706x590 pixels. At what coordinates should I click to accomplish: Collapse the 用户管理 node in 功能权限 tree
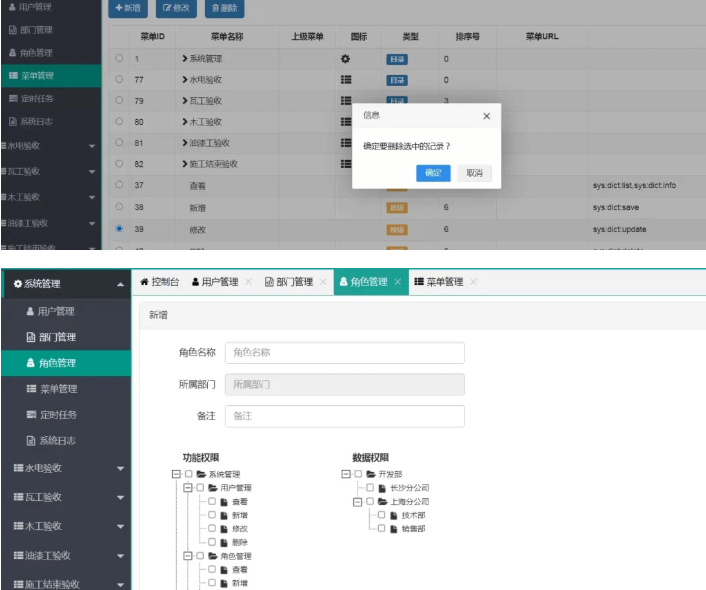pyautogui.click(x=188, y=488)
